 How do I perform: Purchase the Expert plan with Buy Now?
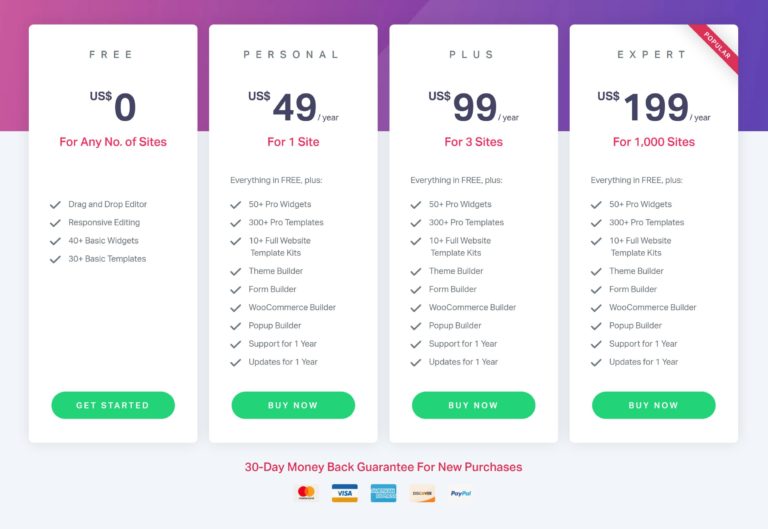click(653, 405)
